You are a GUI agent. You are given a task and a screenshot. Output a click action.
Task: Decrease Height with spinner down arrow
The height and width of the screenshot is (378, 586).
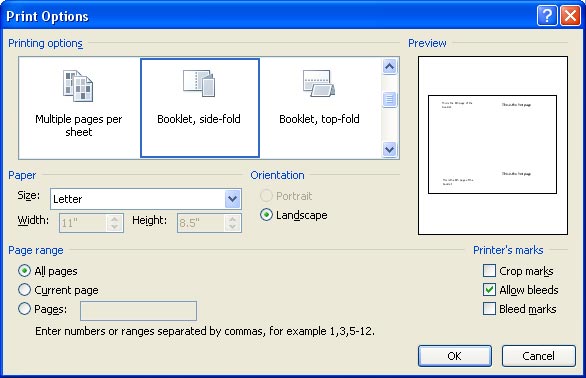tap(232, 227)
